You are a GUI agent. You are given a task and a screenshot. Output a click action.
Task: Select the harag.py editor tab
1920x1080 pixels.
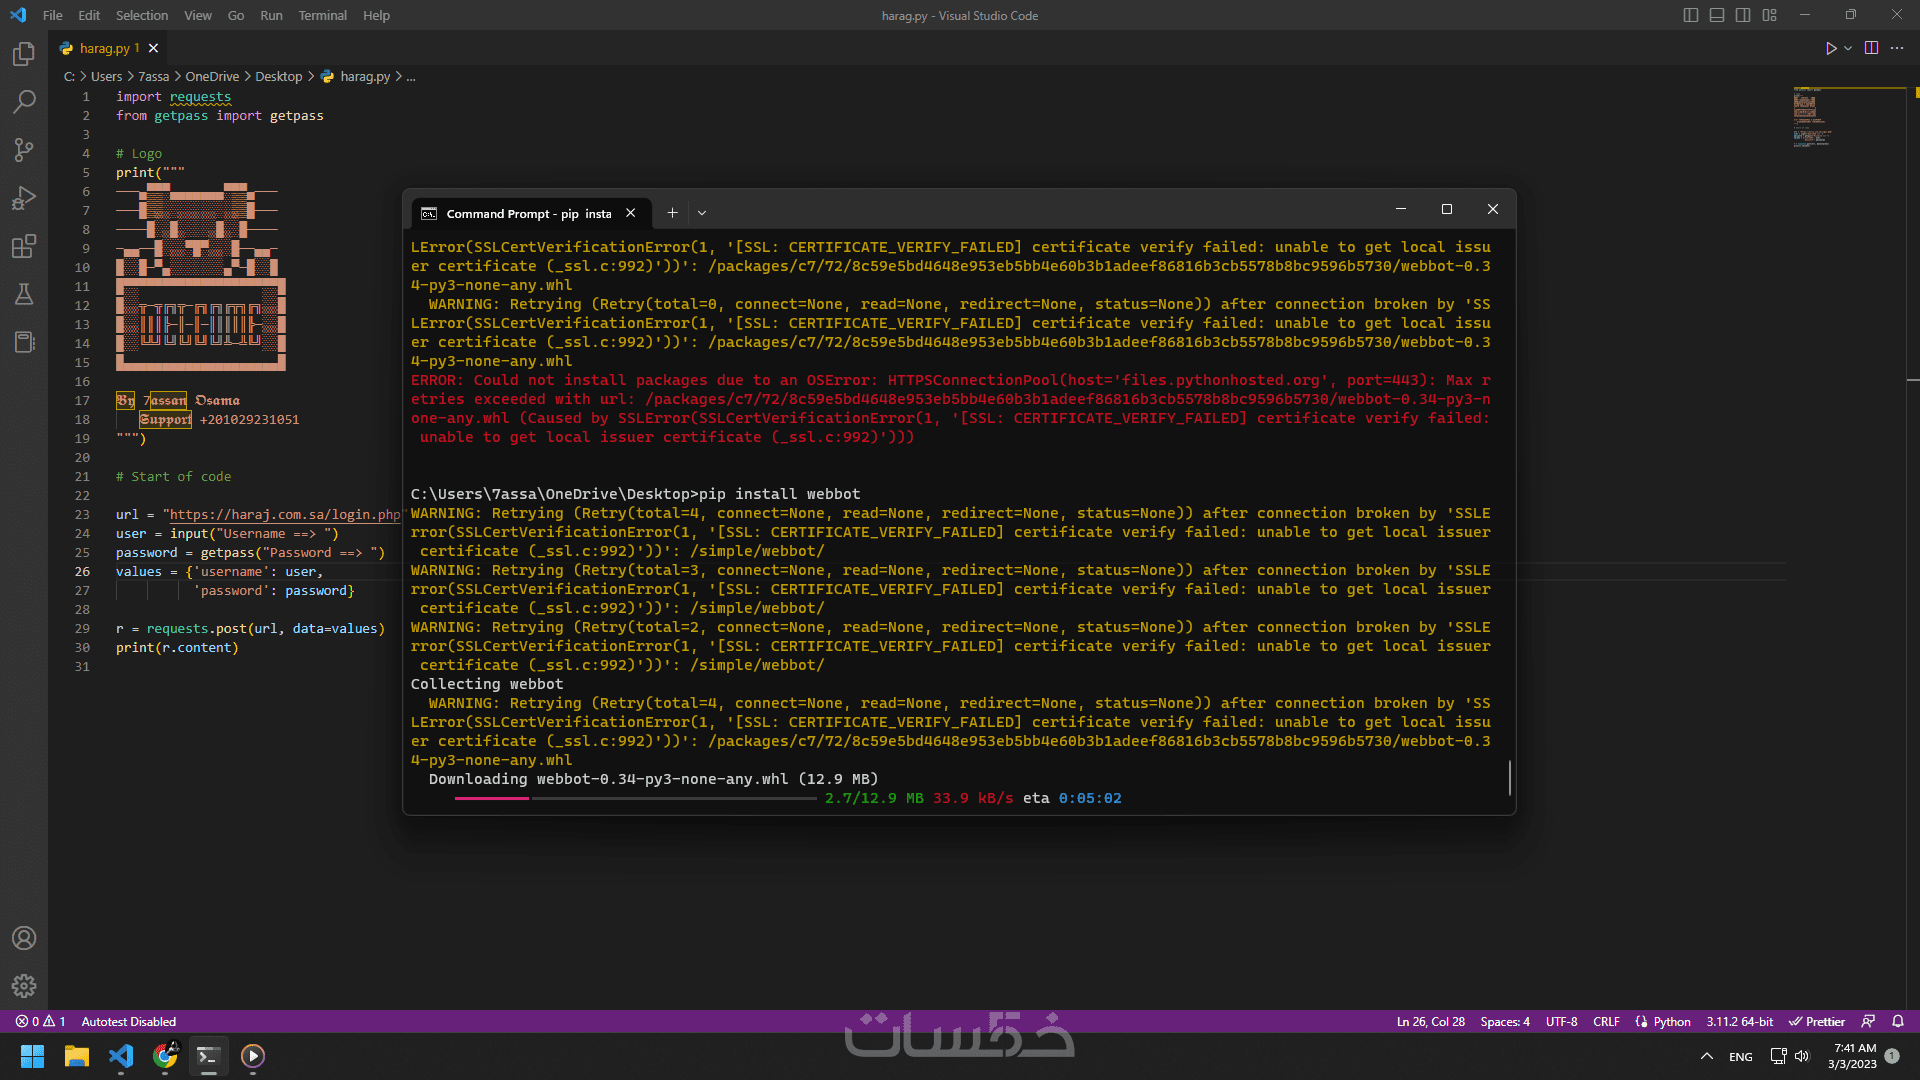pos(104,48)
